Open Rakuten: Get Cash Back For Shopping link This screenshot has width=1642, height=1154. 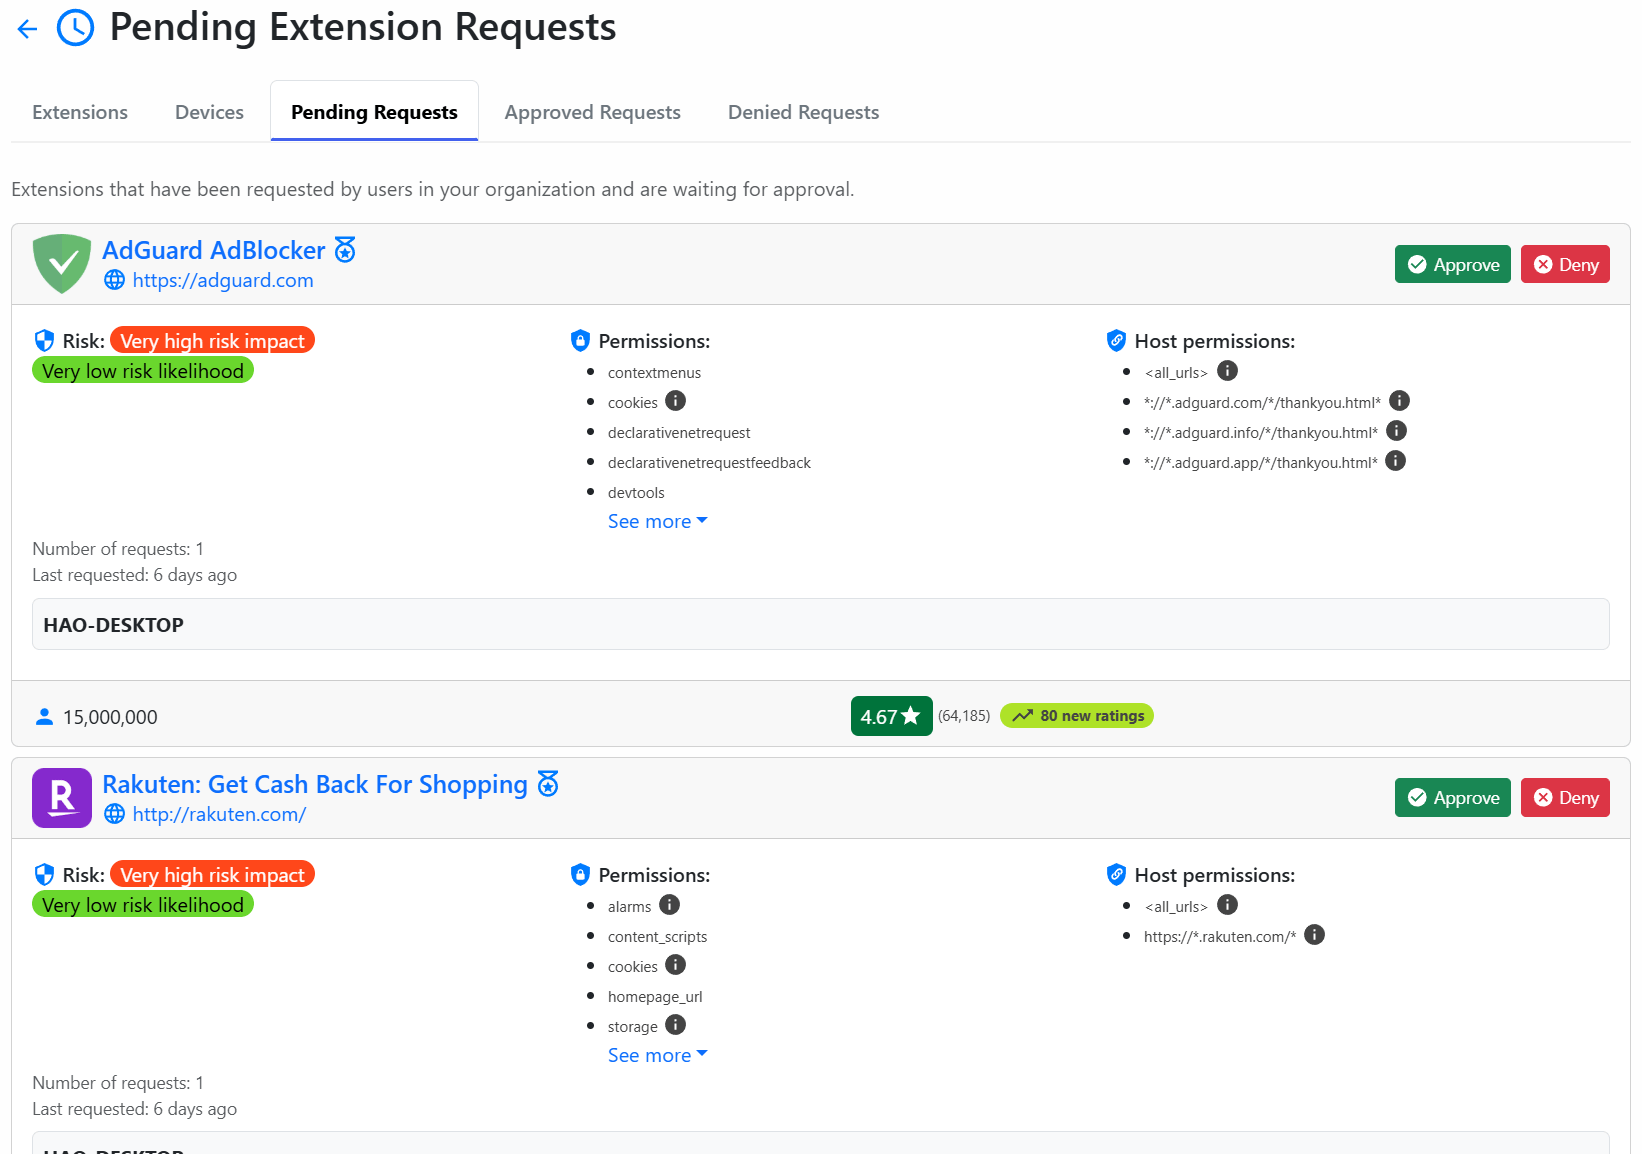tap(315, 784)
